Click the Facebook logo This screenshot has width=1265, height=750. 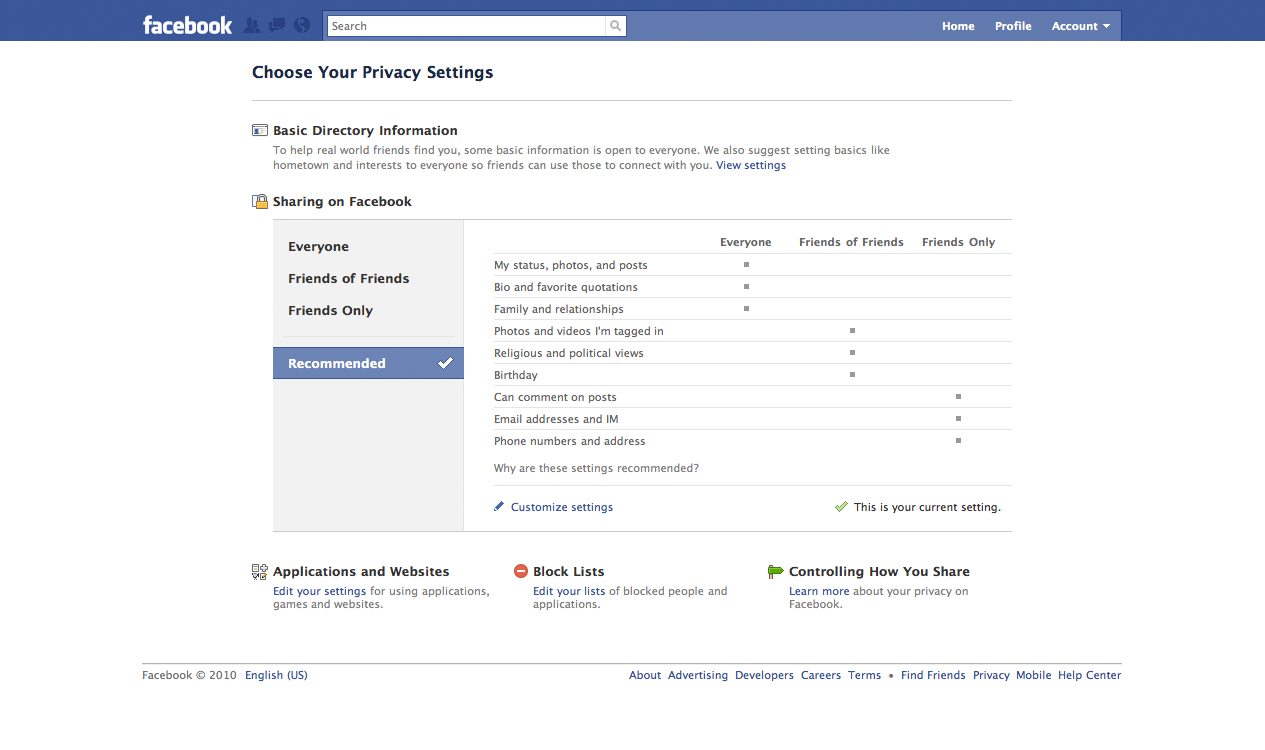pyautogui.click(x=187, y=25)
